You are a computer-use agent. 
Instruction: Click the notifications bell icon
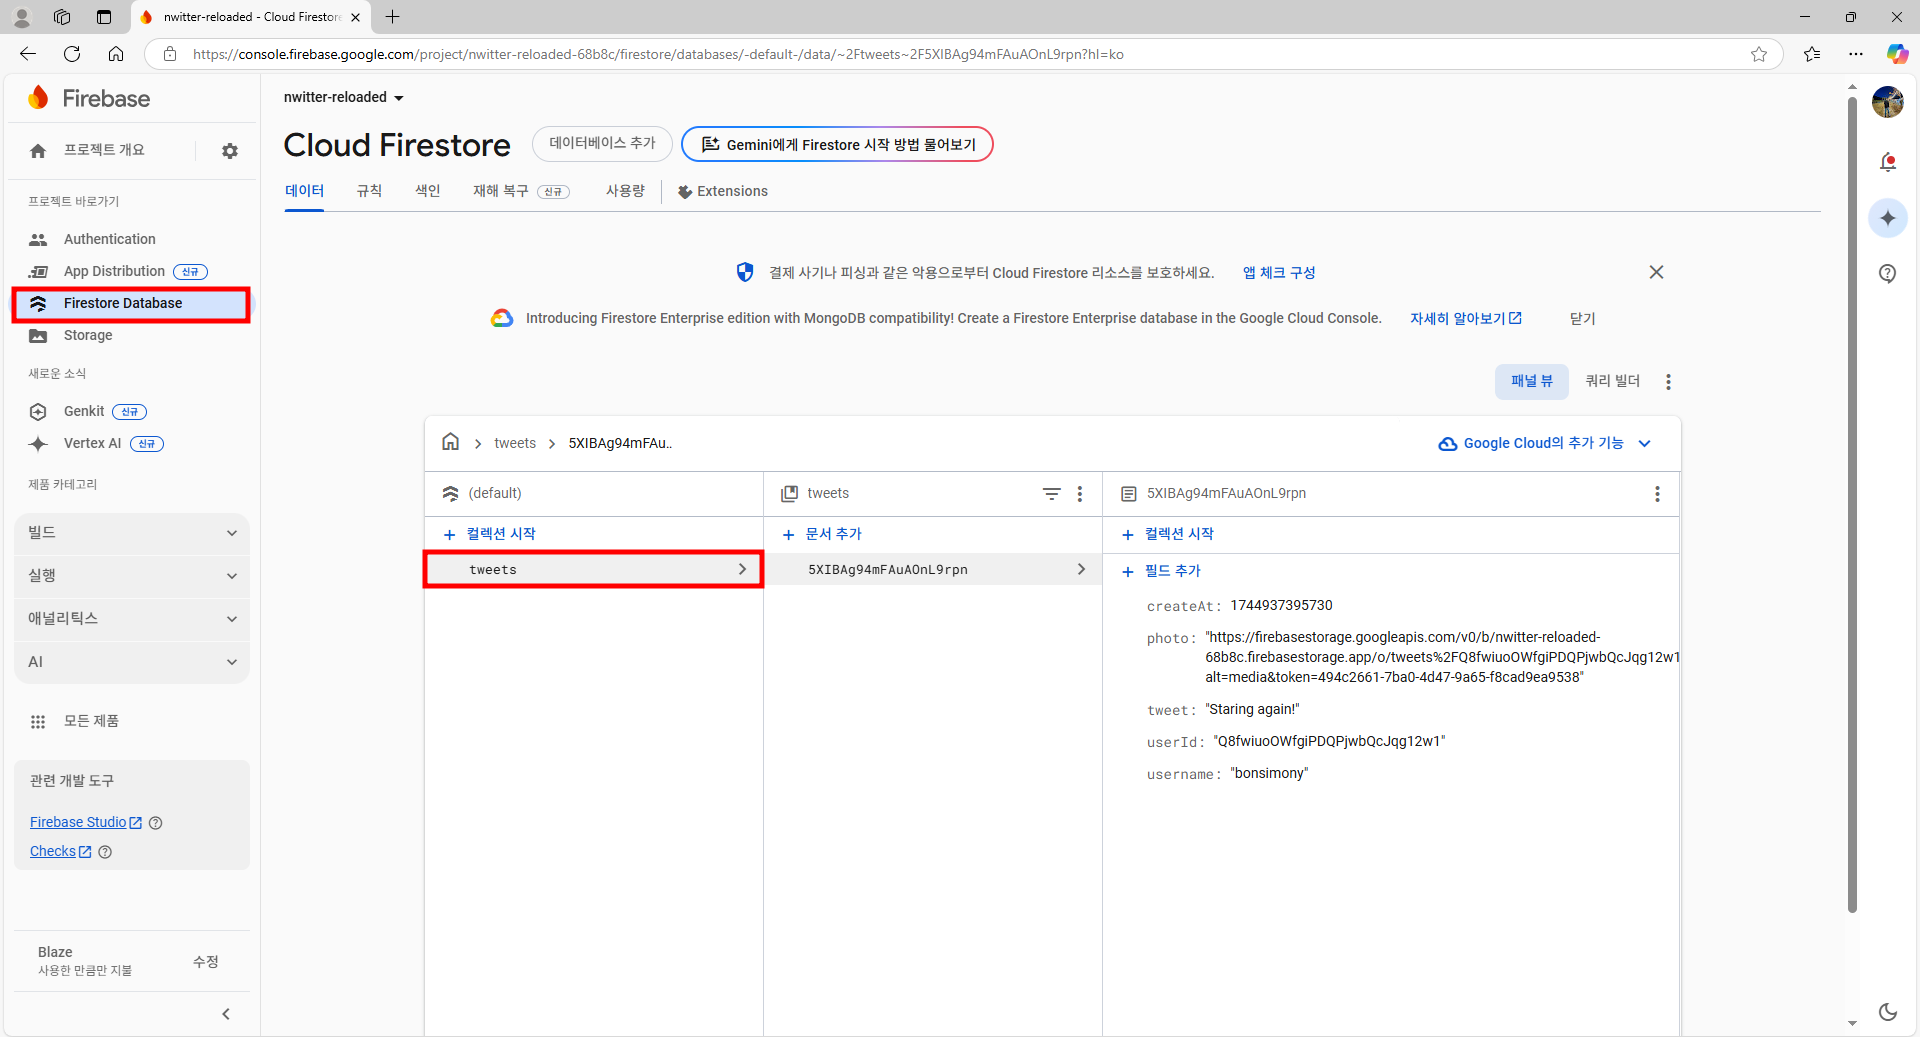(x=1888, y=162)
